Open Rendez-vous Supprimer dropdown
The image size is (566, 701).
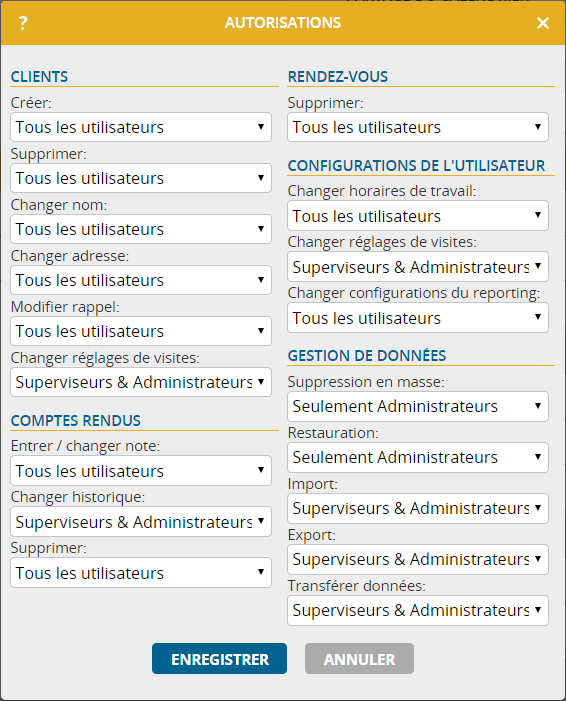418,127
